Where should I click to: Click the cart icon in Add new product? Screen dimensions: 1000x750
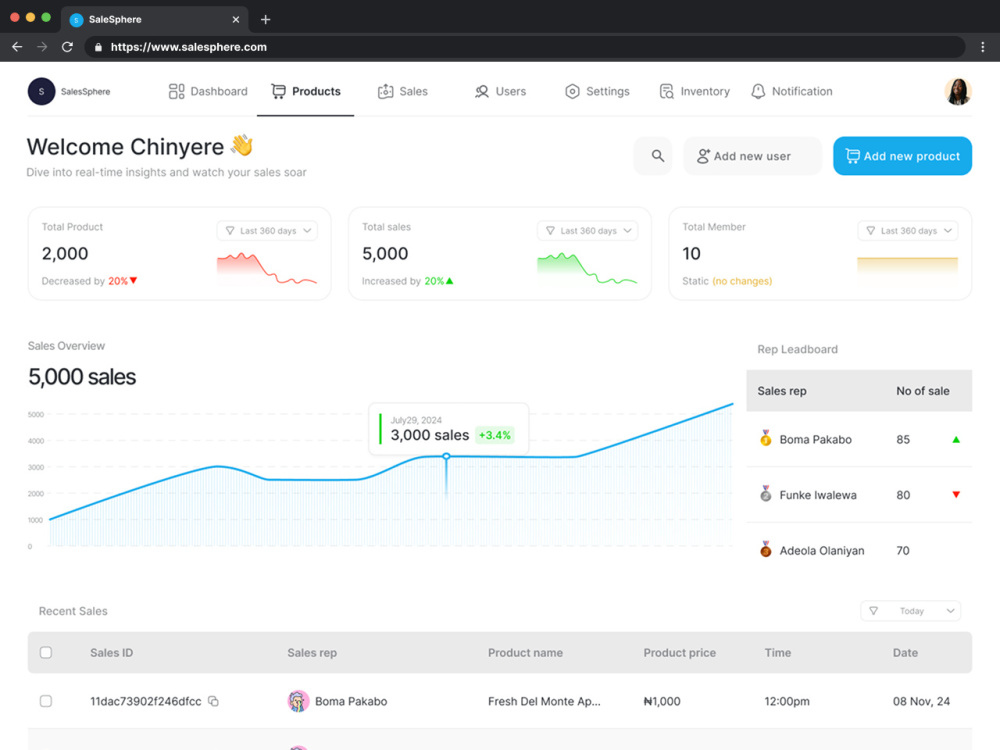click(853, 156)
